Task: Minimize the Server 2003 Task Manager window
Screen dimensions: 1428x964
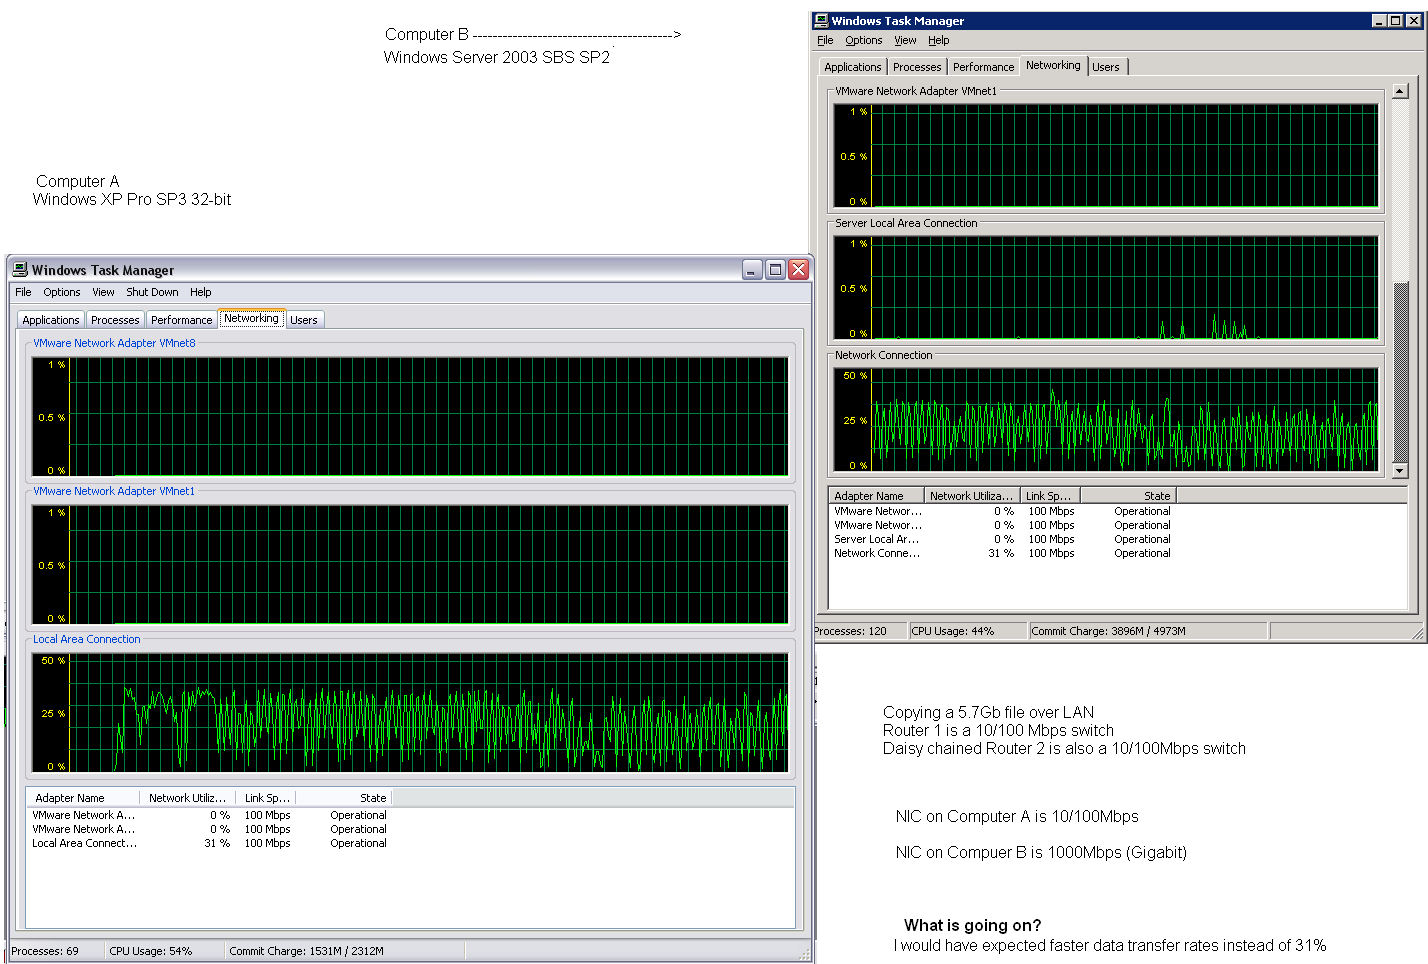Action: (x=1379, y=20)
